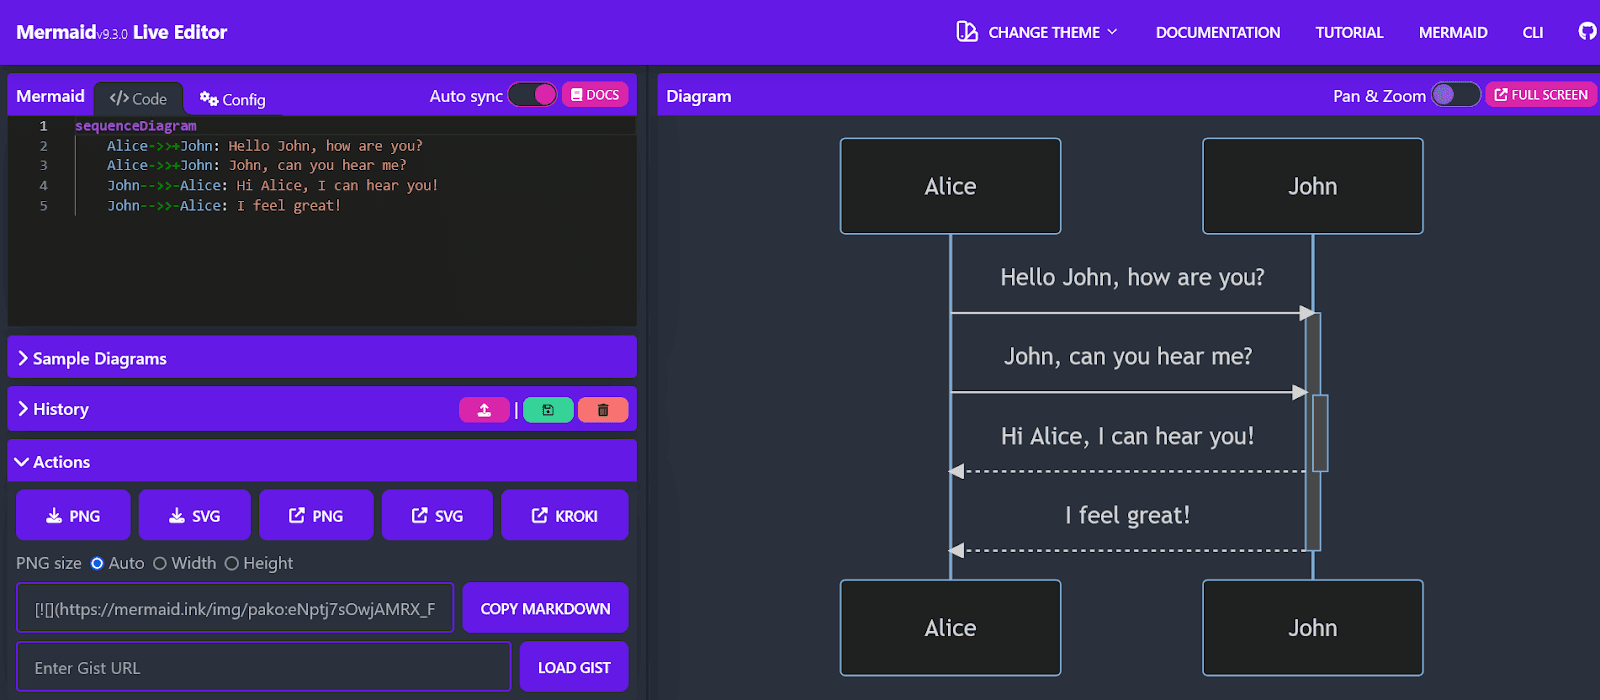Click diagram message 'Hi Alice, I can hear you!'

1127,436
